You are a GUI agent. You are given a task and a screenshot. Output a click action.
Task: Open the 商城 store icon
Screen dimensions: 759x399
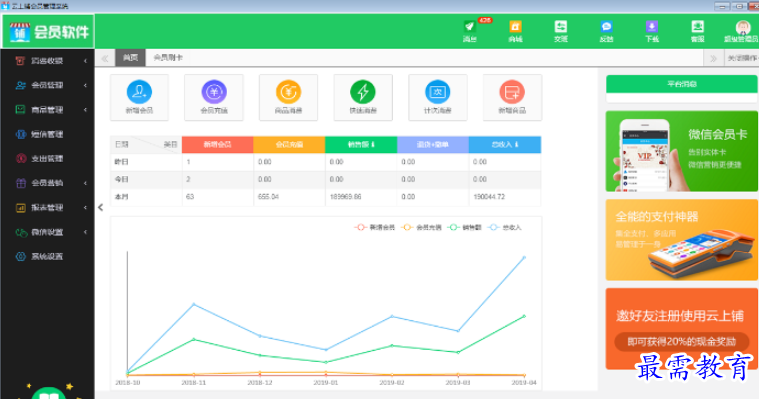coord(515,31)
